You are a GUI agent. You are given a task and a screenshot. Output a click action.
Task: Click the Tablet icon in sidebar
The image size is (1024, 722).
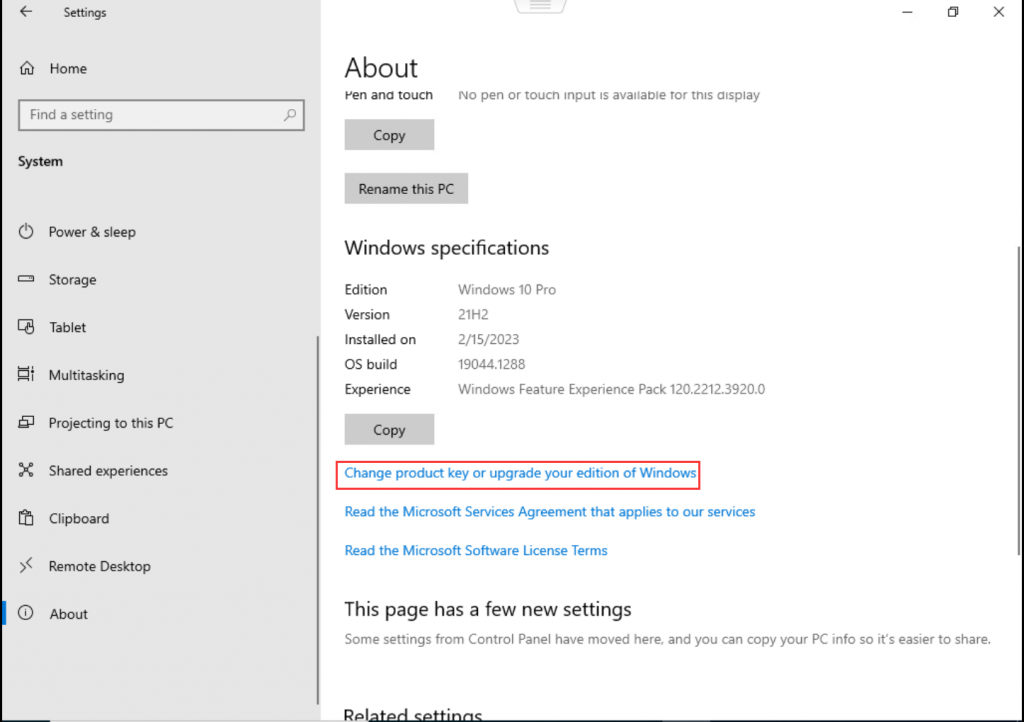(26, 326)
